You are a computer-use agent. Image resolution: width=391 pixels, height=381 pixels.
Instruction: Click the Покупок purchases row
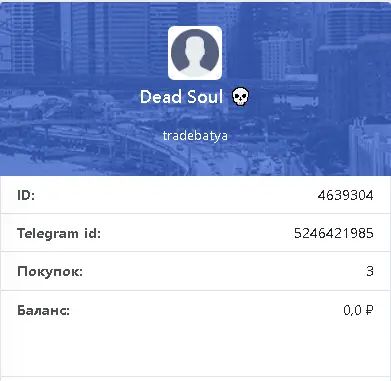(x=195, y=271)
